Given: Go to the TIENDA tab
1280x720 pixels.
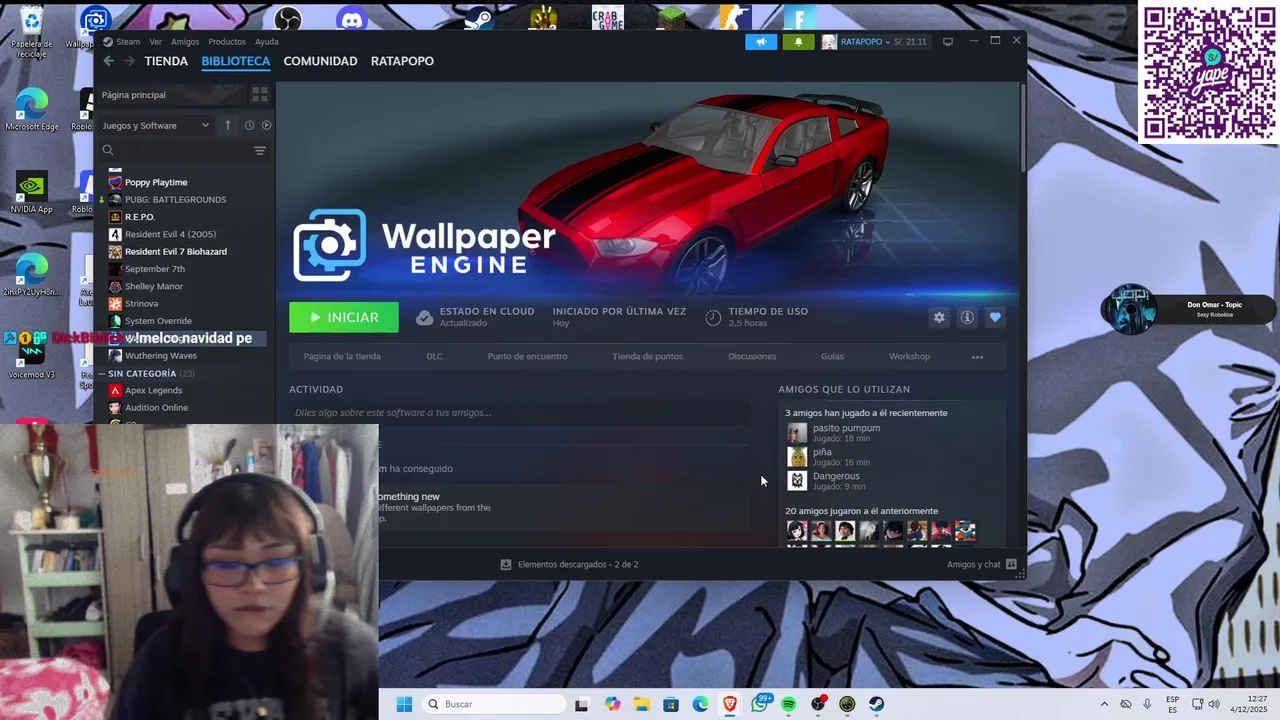Looking at the screenshot, I should tap(166, 61).
